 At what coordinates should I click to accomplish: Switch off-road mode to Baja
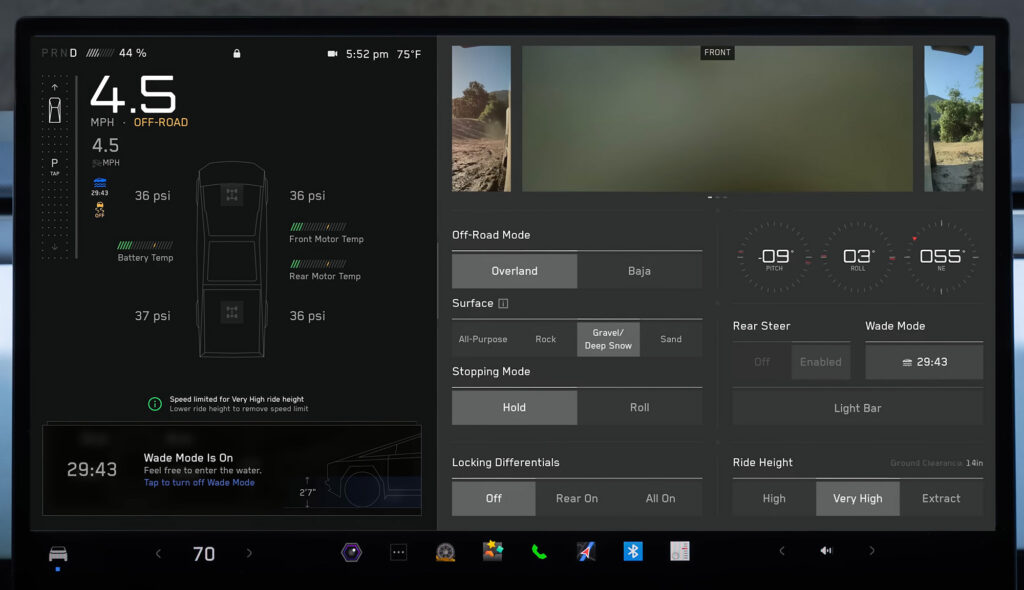coord(639,270)
